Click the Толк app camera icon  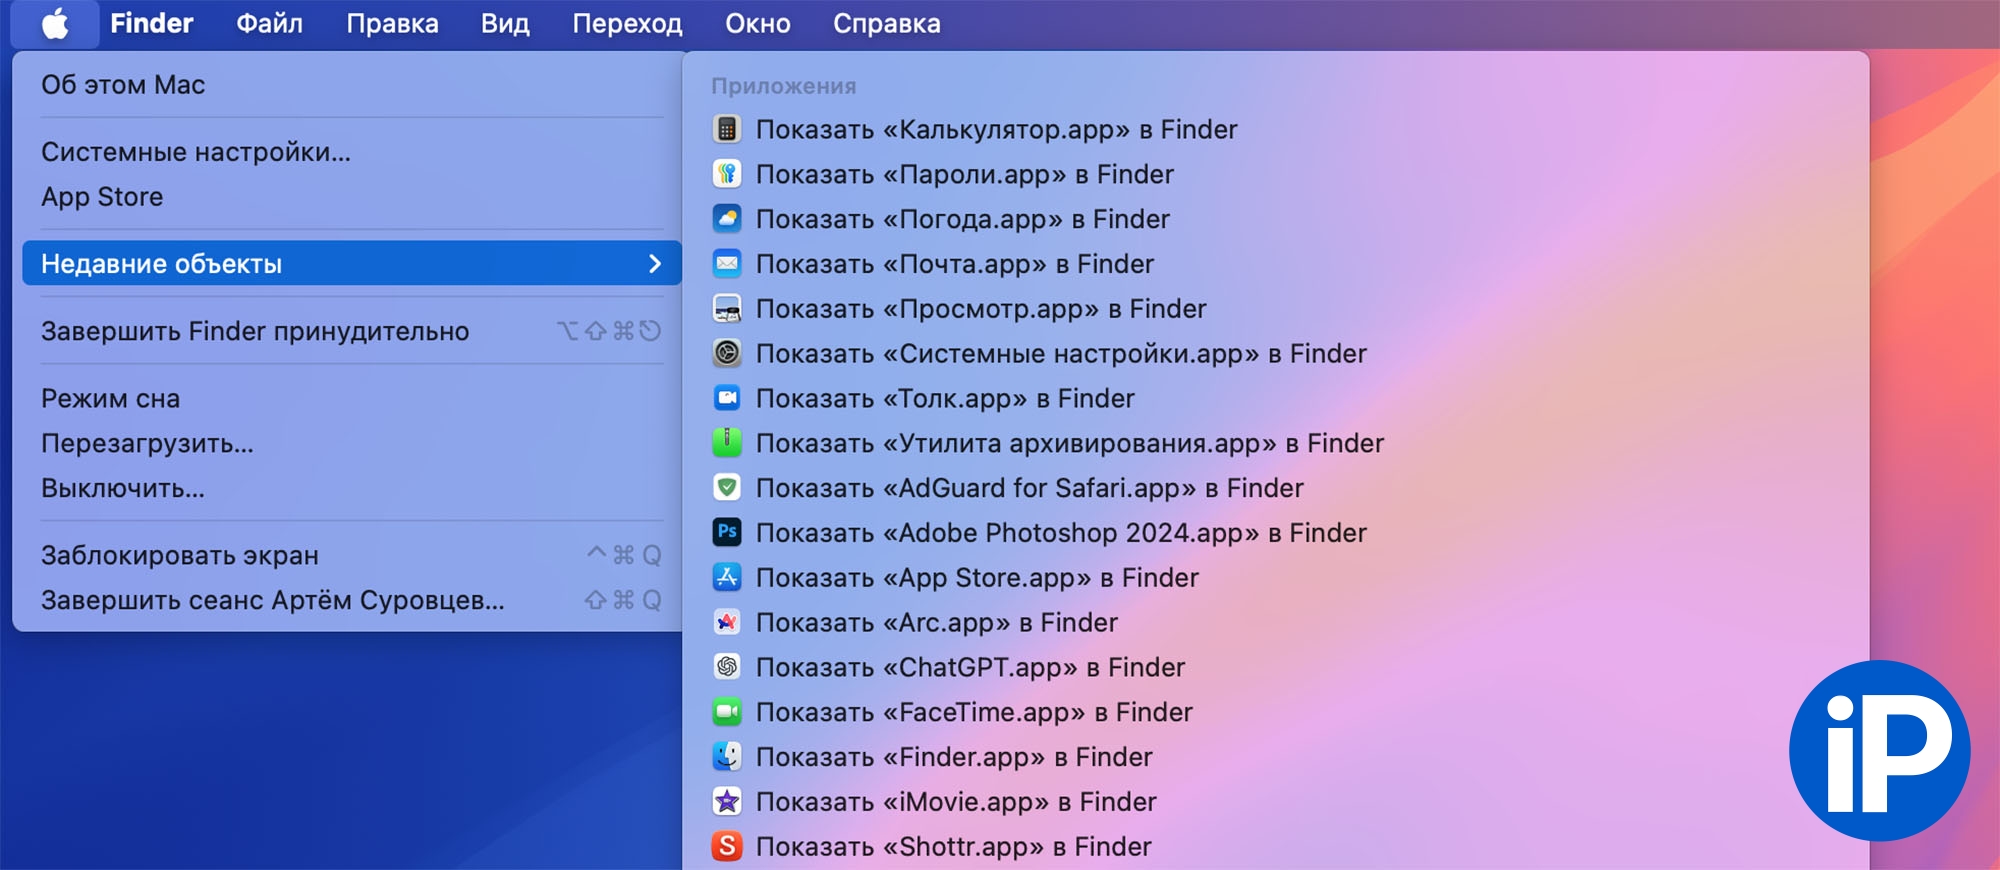tap(727, 398)
